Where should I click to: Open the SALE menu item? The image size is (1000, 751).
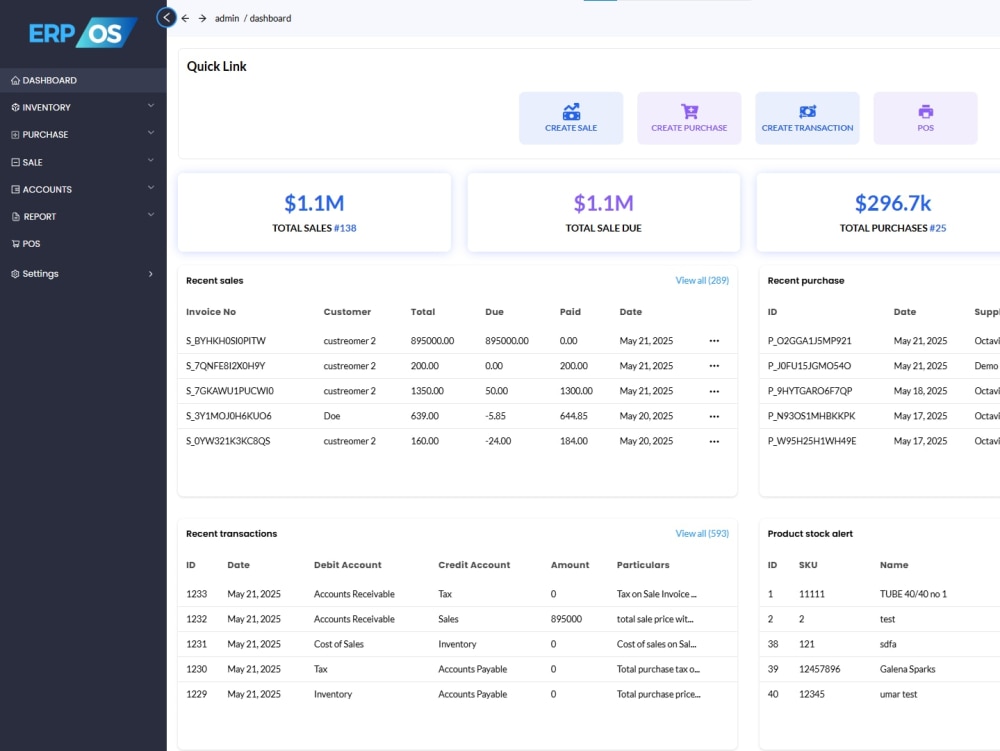[x=83, y=162]
